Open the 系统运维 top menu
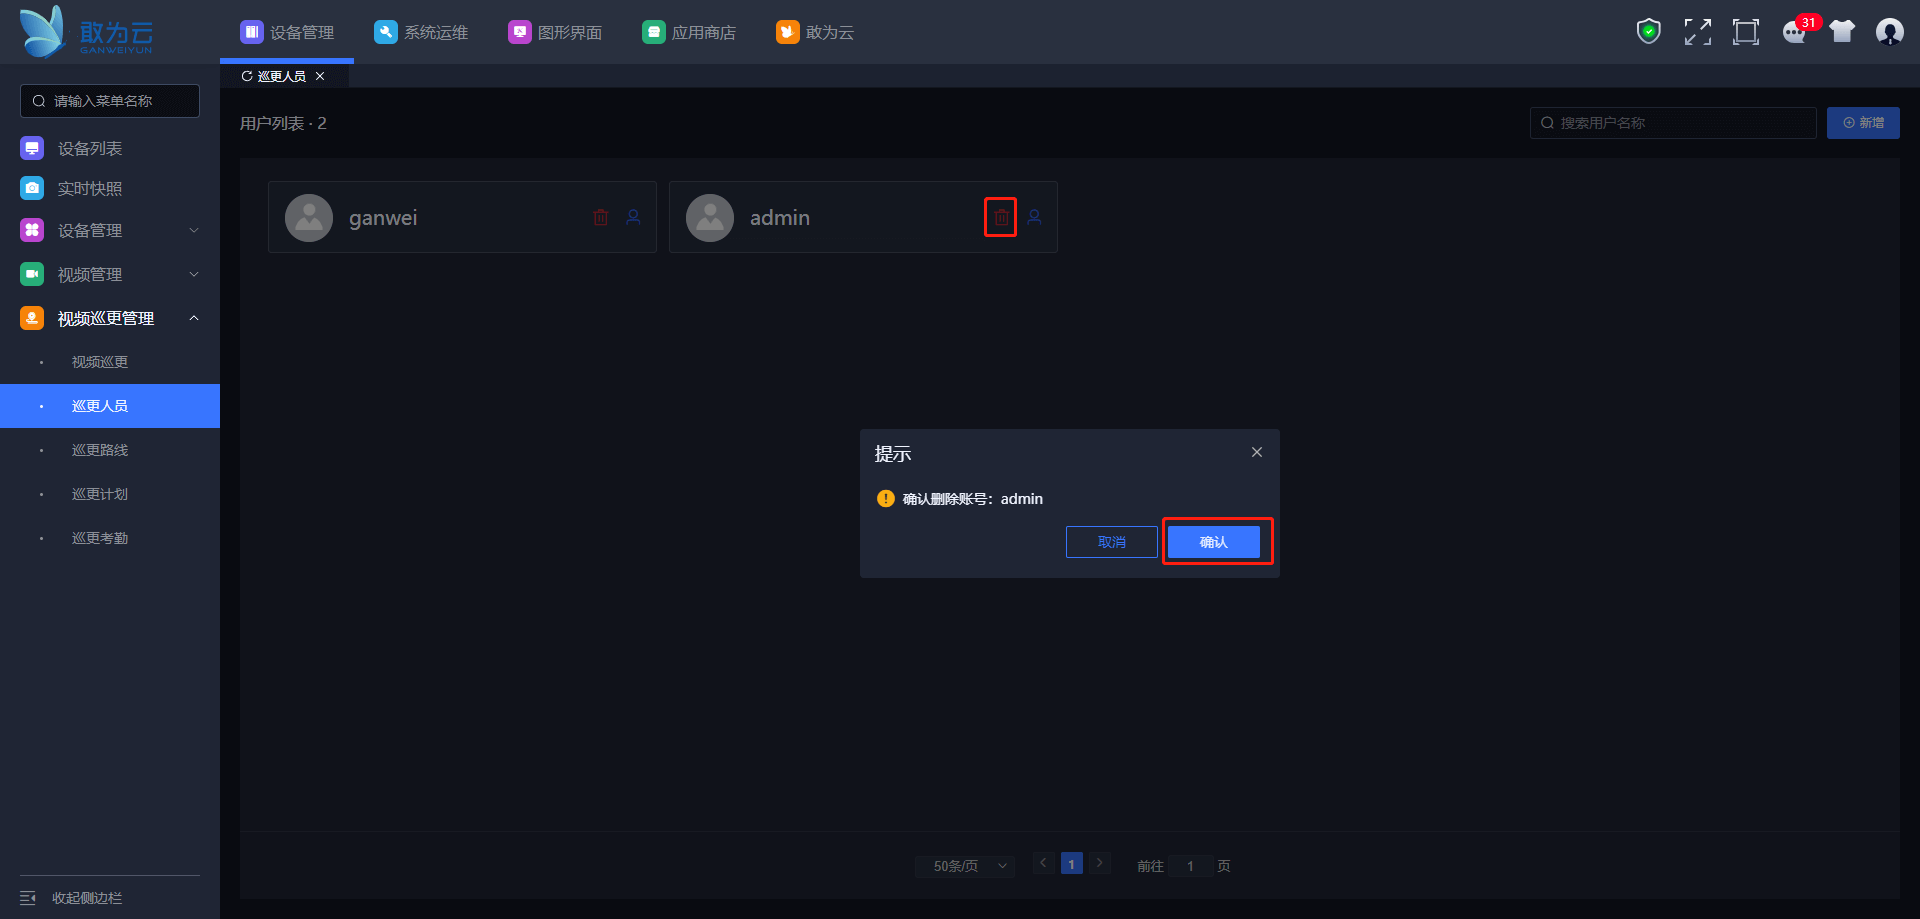 421,32
